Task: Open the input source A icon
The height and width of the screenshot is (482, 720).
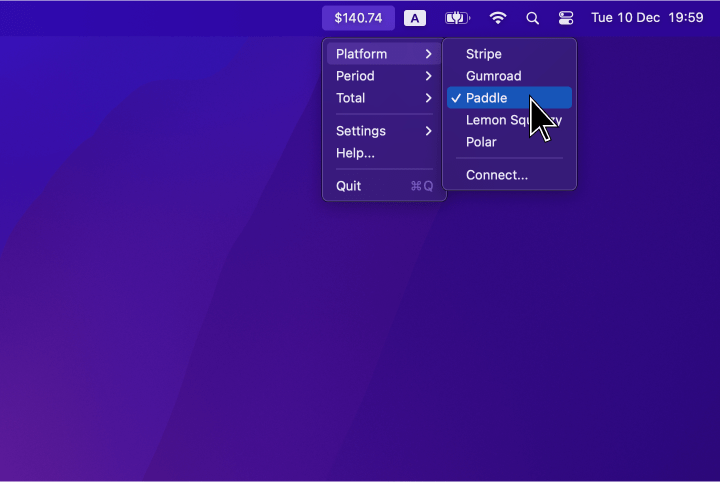Action: [414, 18]
